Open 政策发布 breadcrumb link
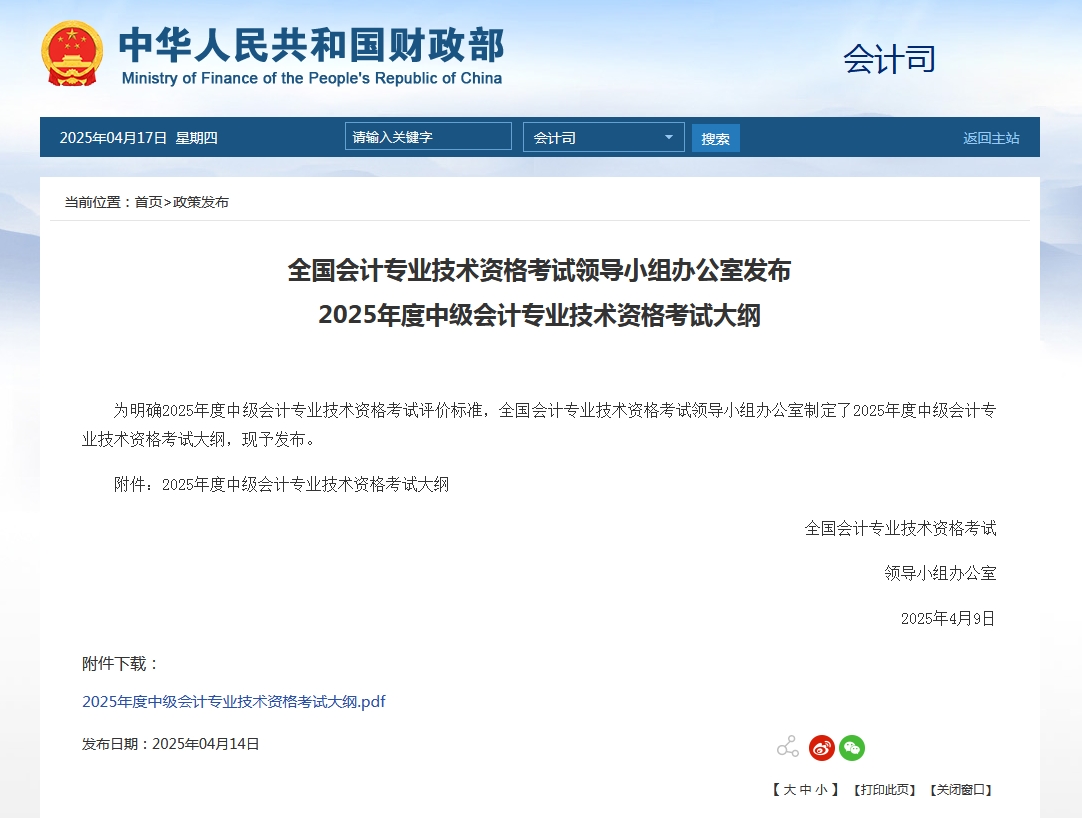 click(201, 202)
